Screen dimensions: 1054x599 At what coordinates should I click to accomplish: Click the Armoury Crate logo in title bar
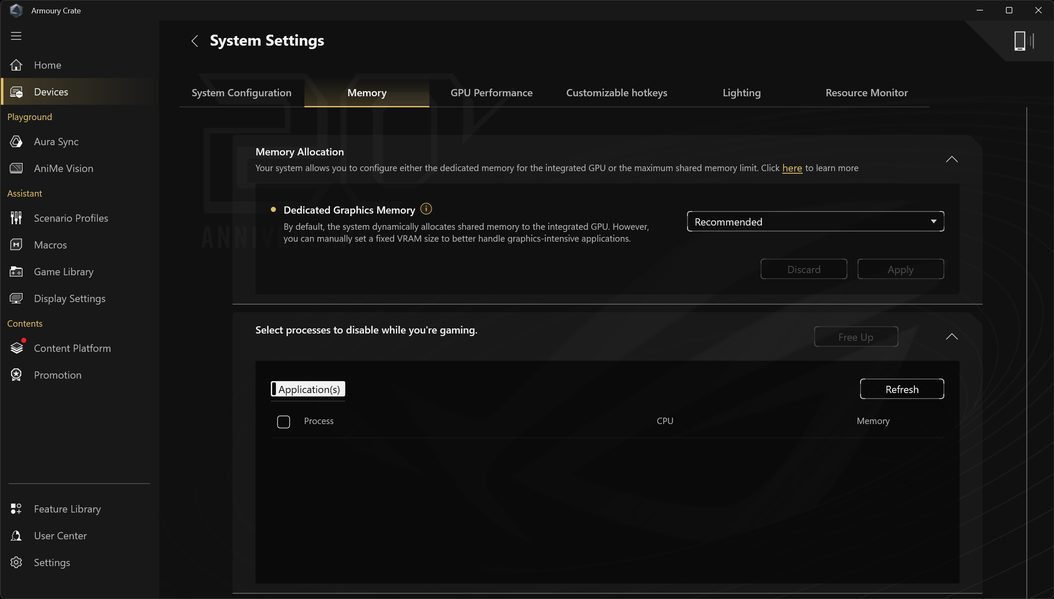click(x=16, y=10)
